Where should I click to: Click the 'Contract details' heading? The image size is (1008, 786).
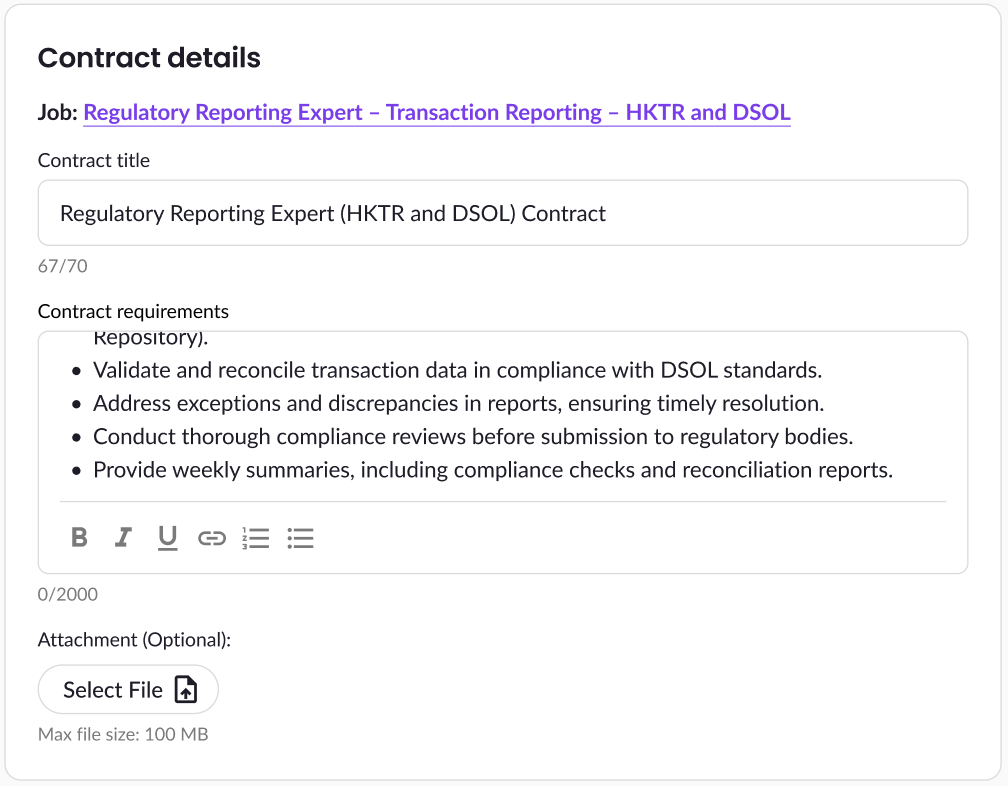(149, 58)
